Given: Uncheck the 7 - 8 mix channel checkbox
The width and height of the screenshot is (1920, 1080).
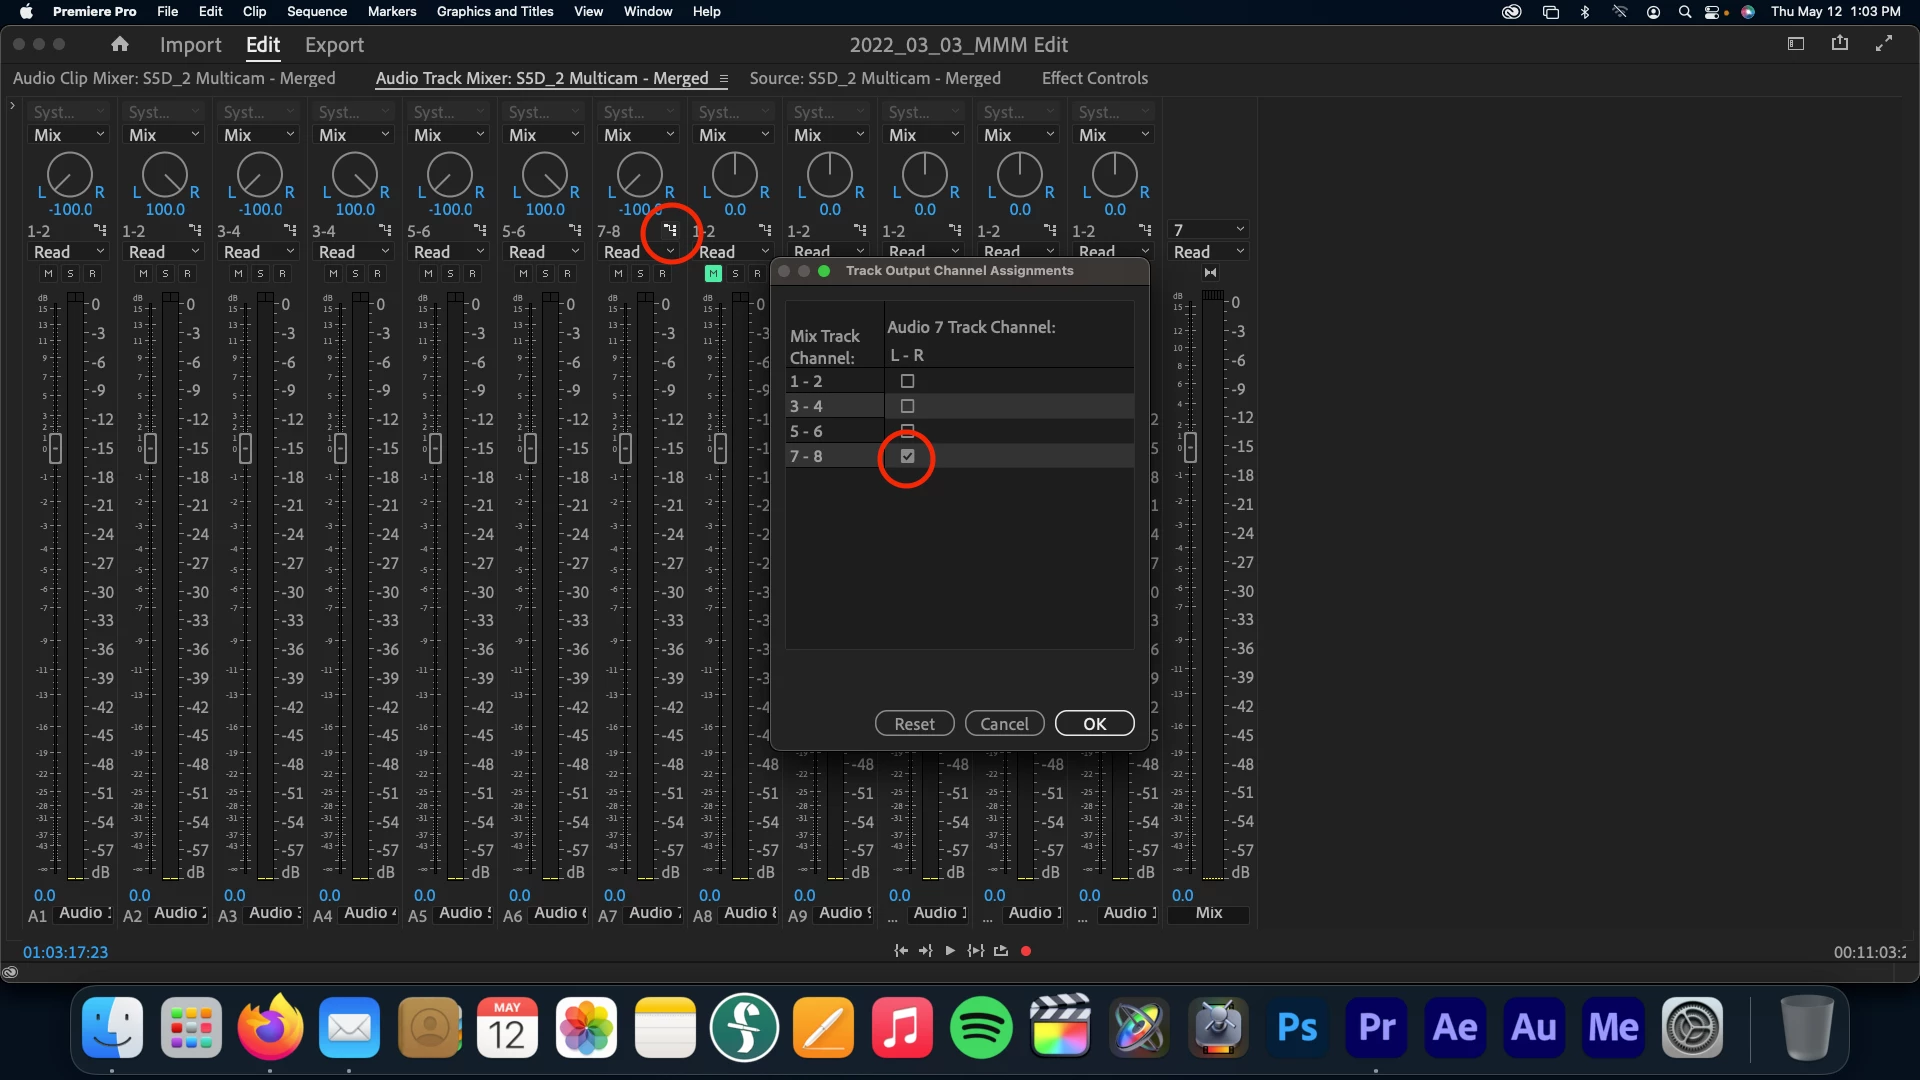Looking at the screenshot, I should [907, 456].
